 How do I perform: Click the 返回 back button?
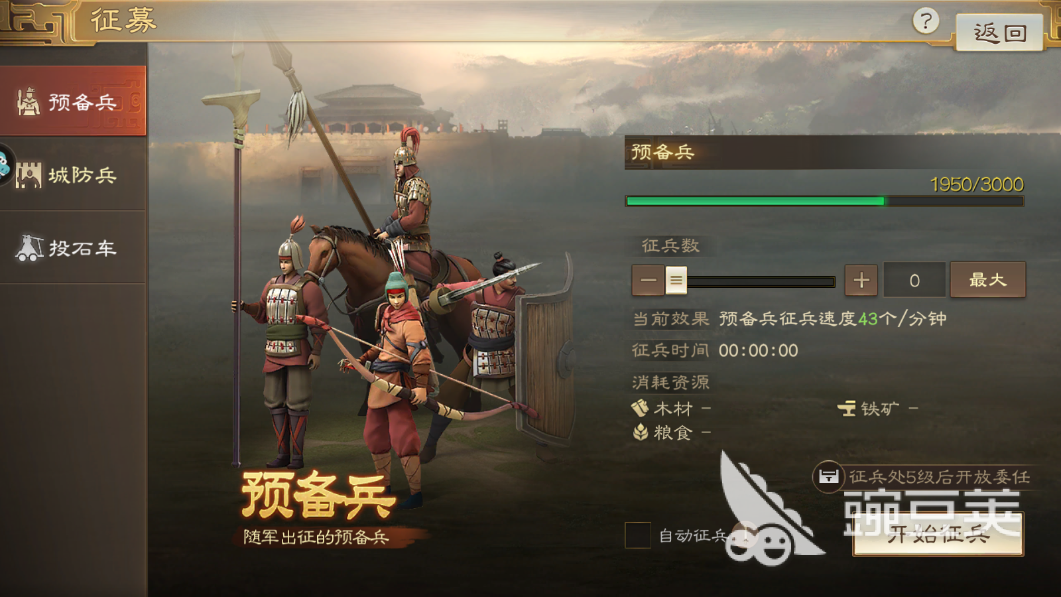tap(999, 32)
